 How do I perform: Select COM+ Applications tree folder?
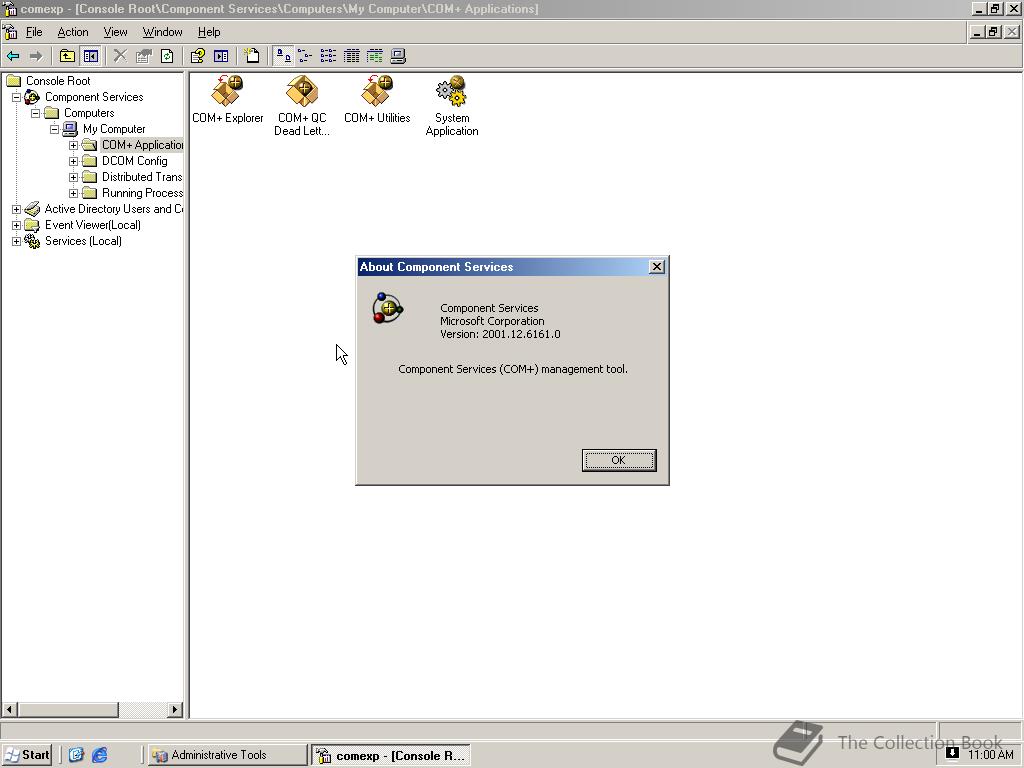tap(142, 145)
